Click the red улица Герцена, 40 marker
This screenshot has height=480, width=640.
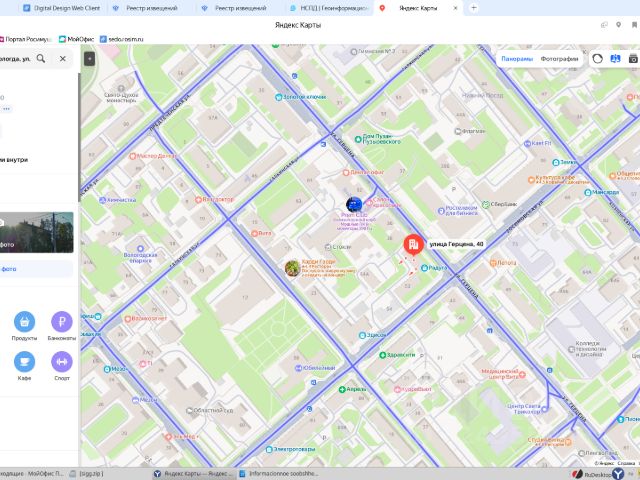pyautogui.click(x=413, y=244)
